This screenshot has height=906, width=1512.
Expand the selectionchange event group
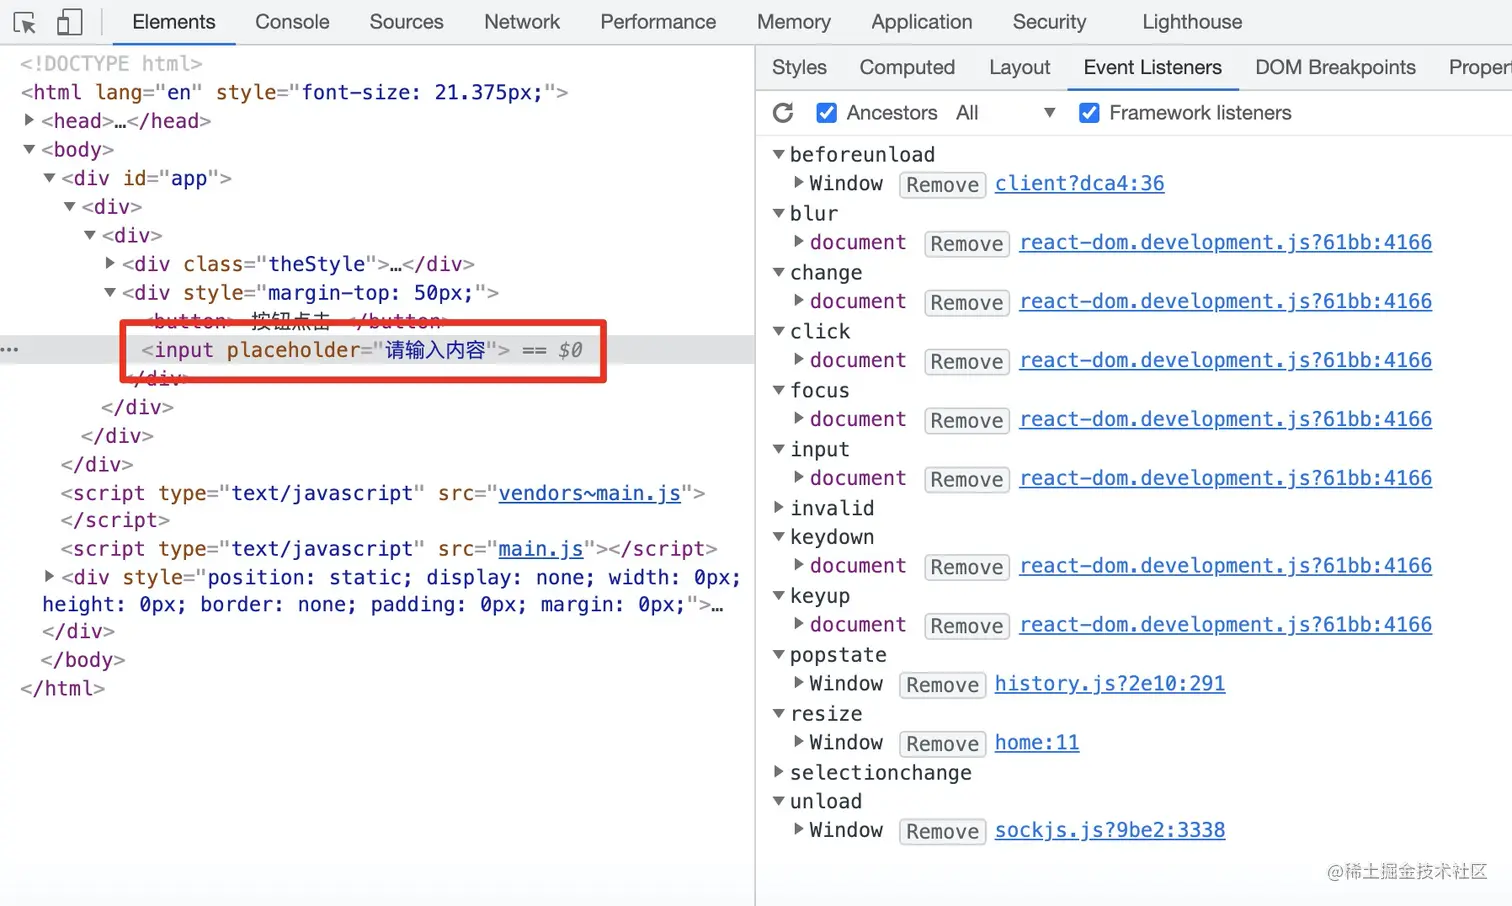point(779,772)
